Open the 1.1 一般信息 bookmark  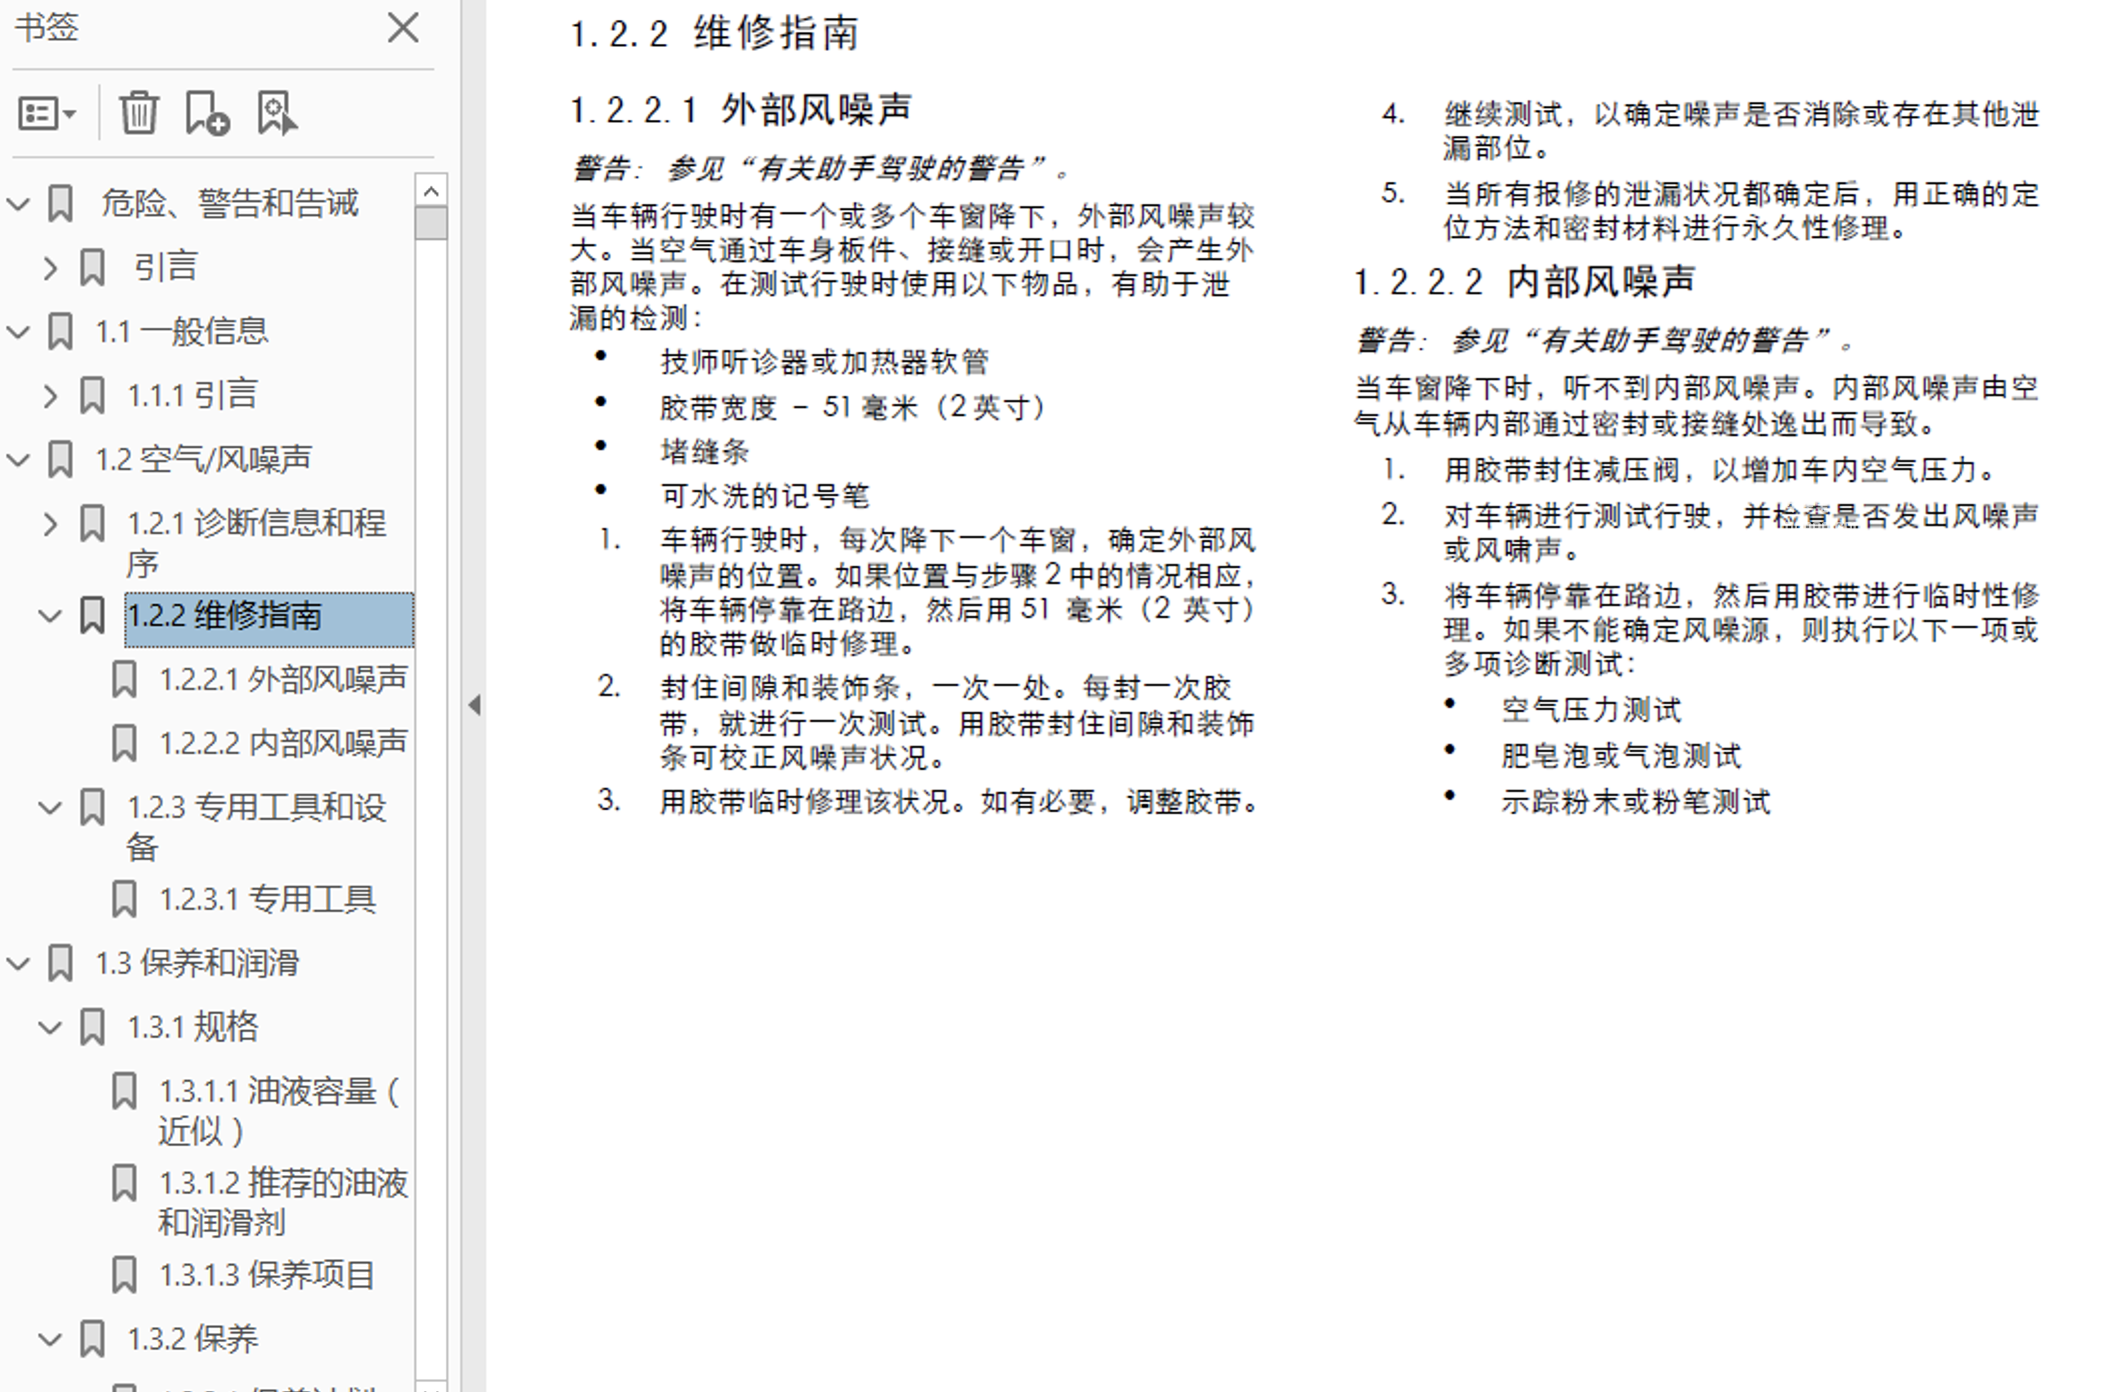coord(181,331)
